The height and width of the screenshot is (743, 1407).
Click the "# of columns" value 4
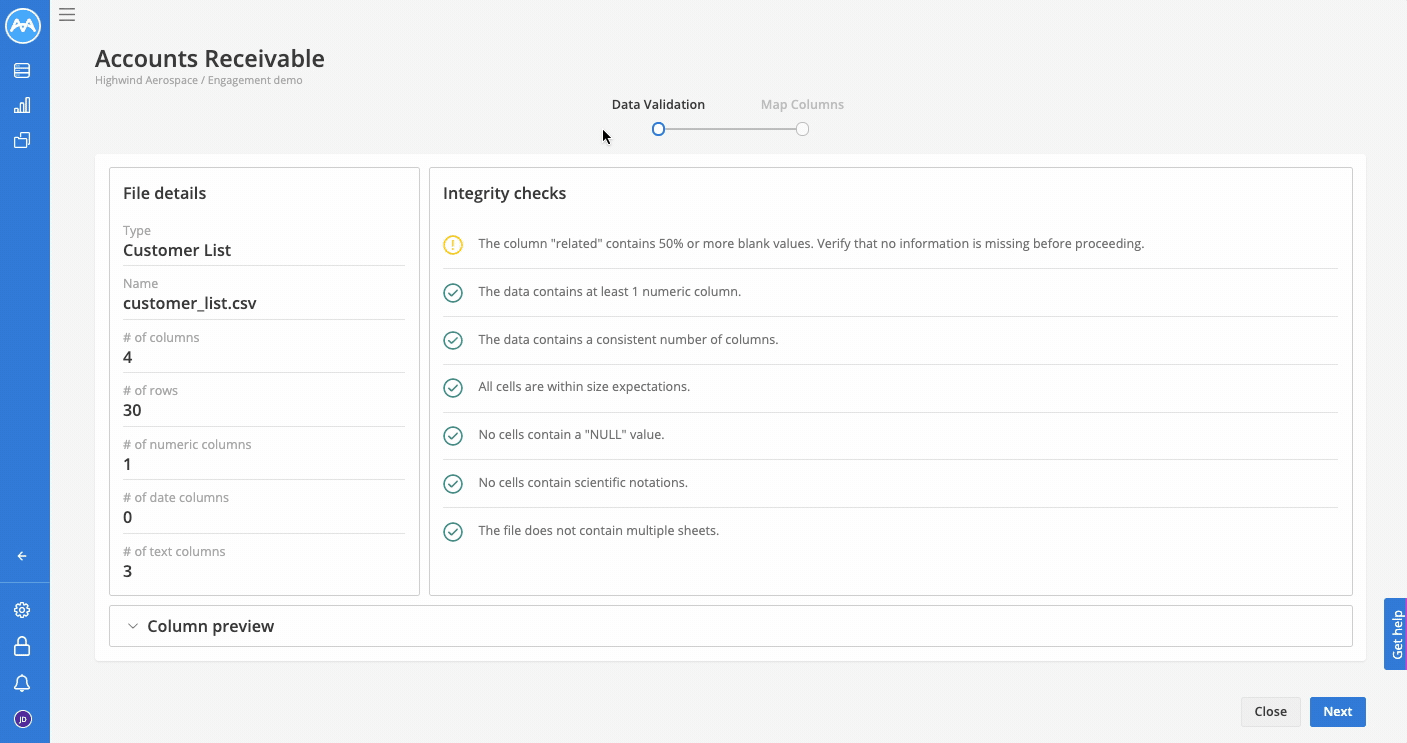(128, 357)
